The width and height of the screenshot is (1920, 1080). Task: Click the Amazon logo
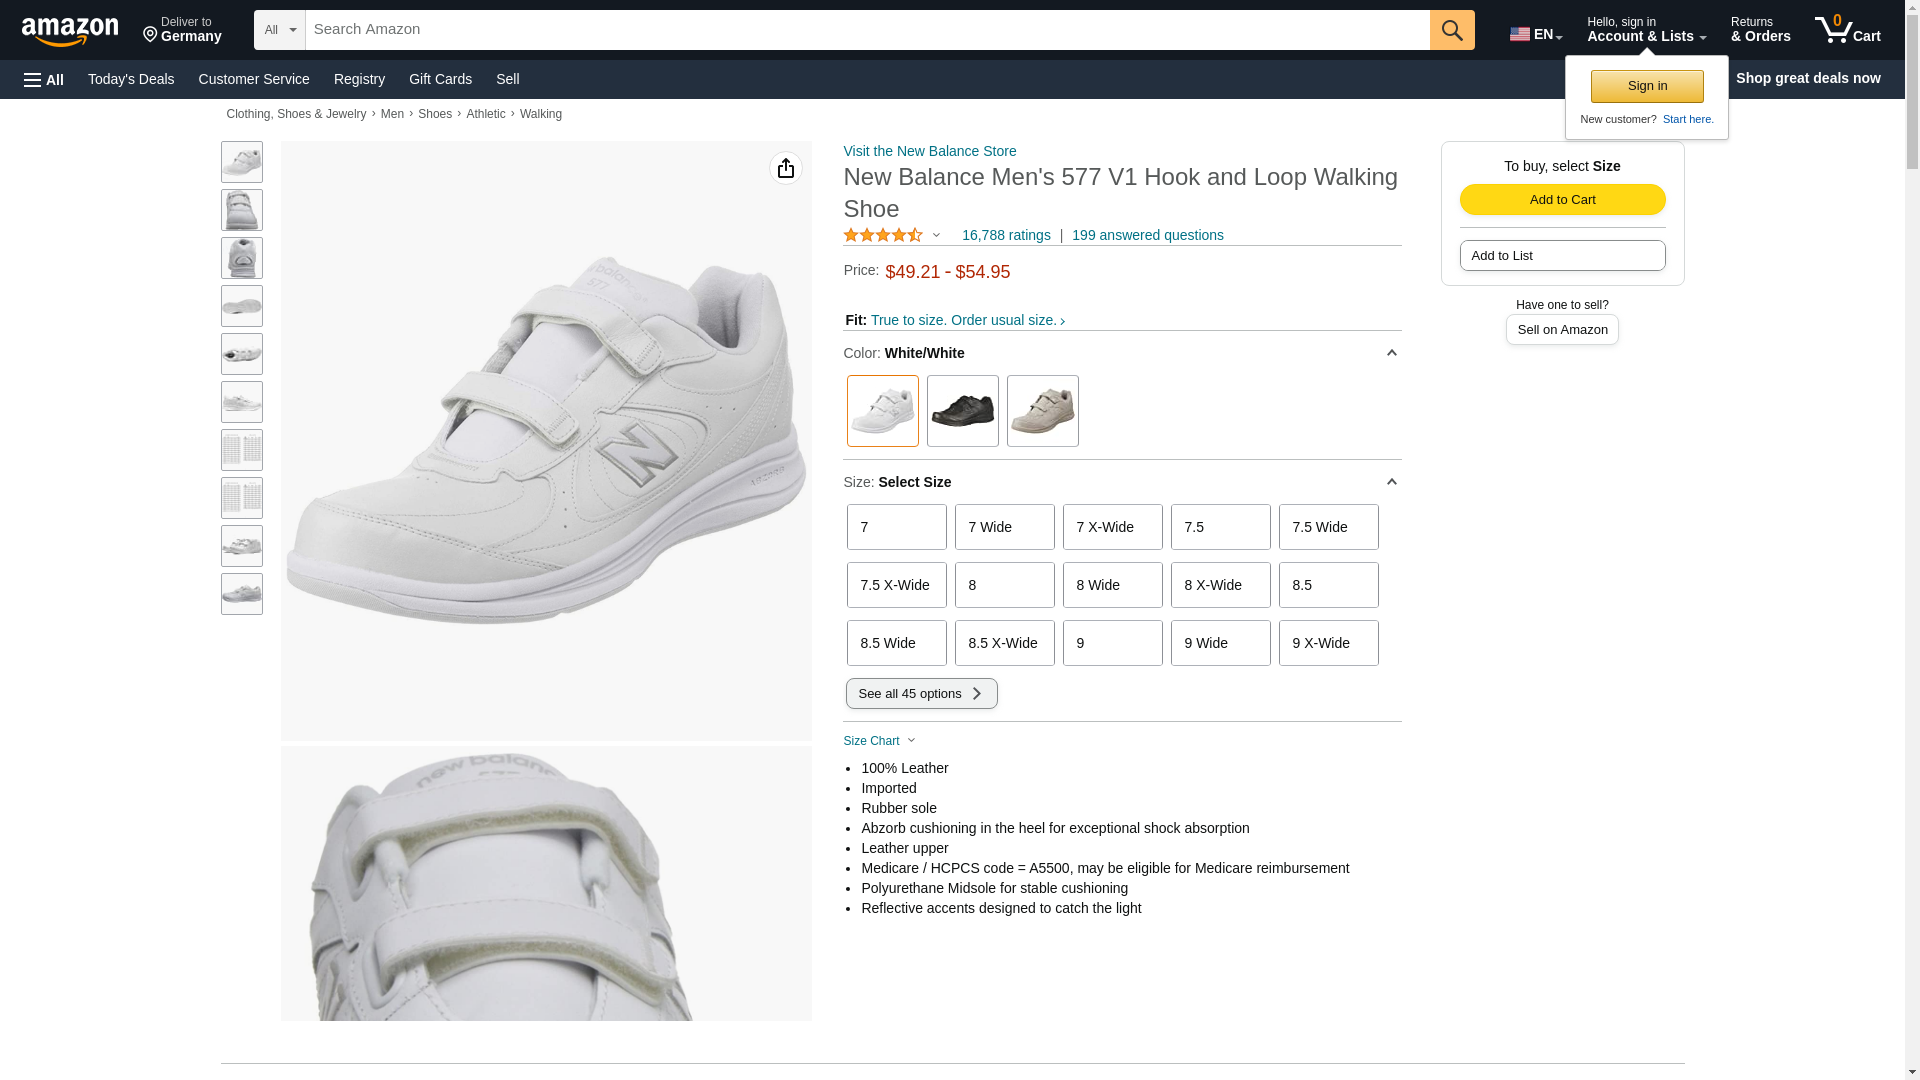coord(70,31)
